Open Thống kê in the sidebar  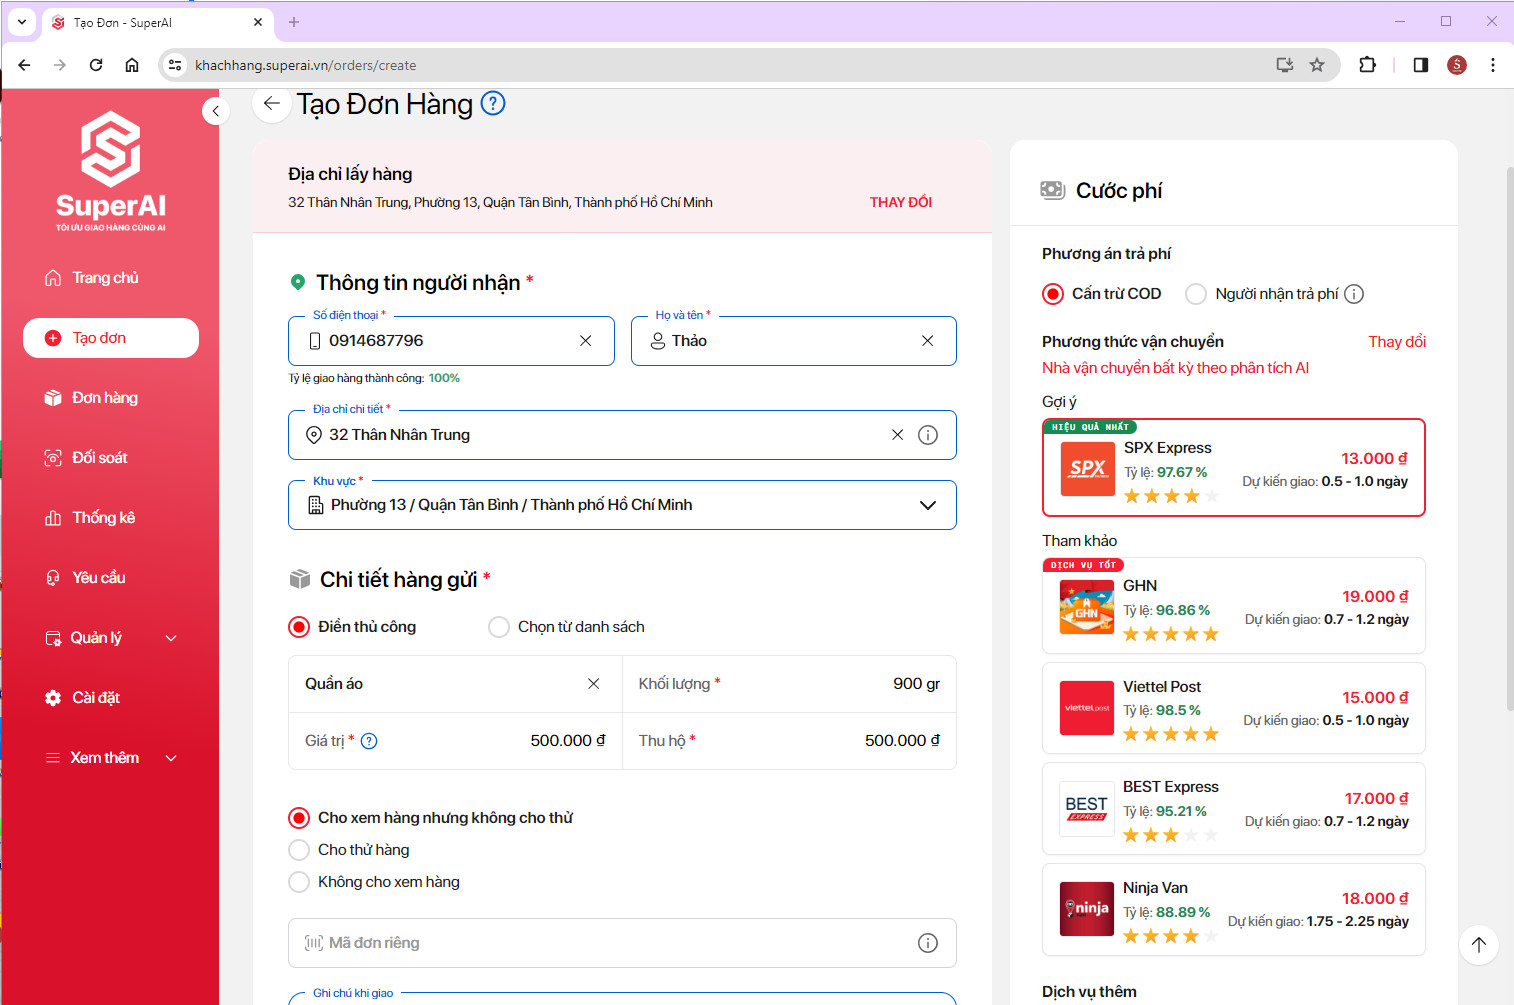pos(110,518)
